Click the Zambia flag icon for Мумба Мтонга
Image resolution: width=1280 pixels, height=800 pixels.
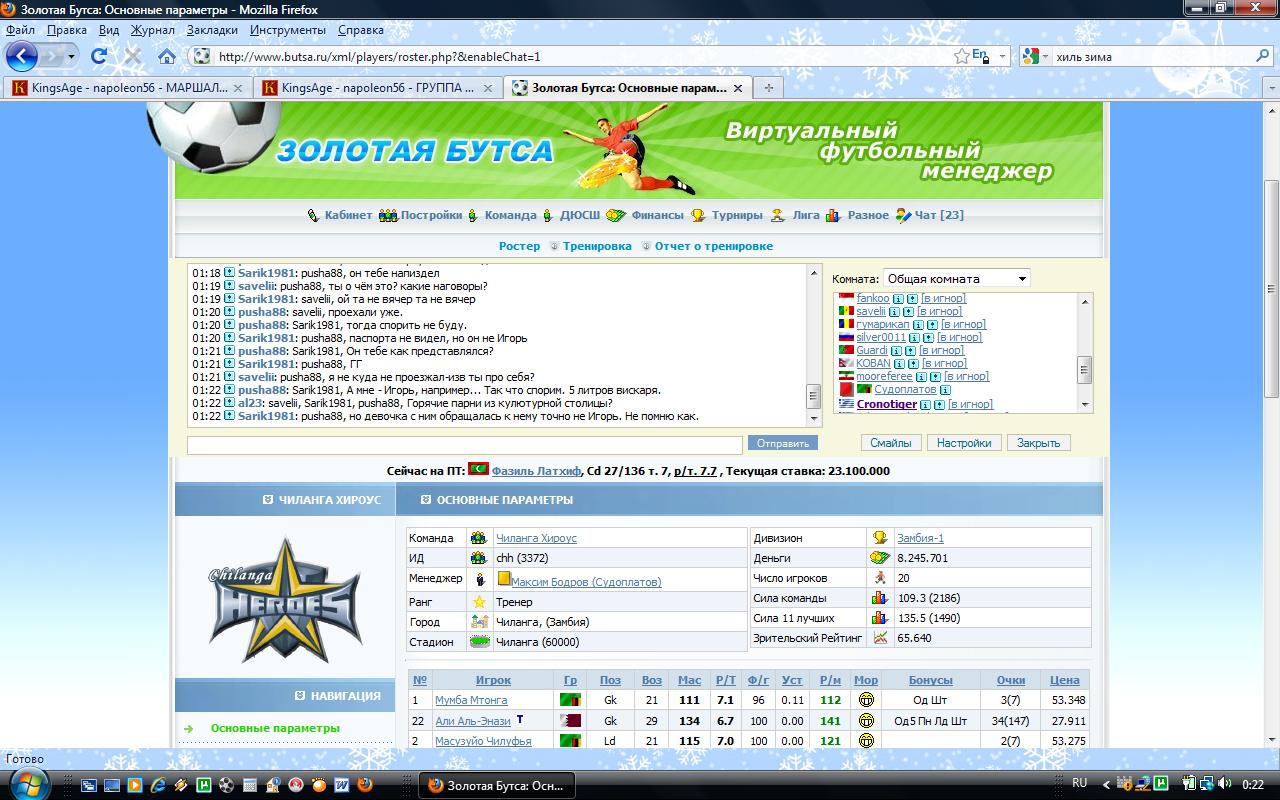(x=570, y=700)
